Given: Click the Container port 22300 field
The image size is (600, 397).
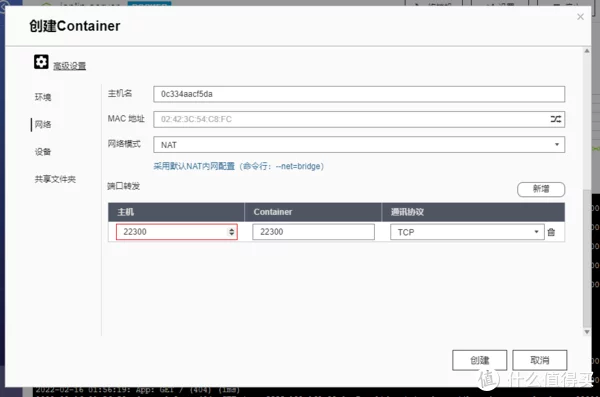Looking at the screenshot, I should (313, 232).
